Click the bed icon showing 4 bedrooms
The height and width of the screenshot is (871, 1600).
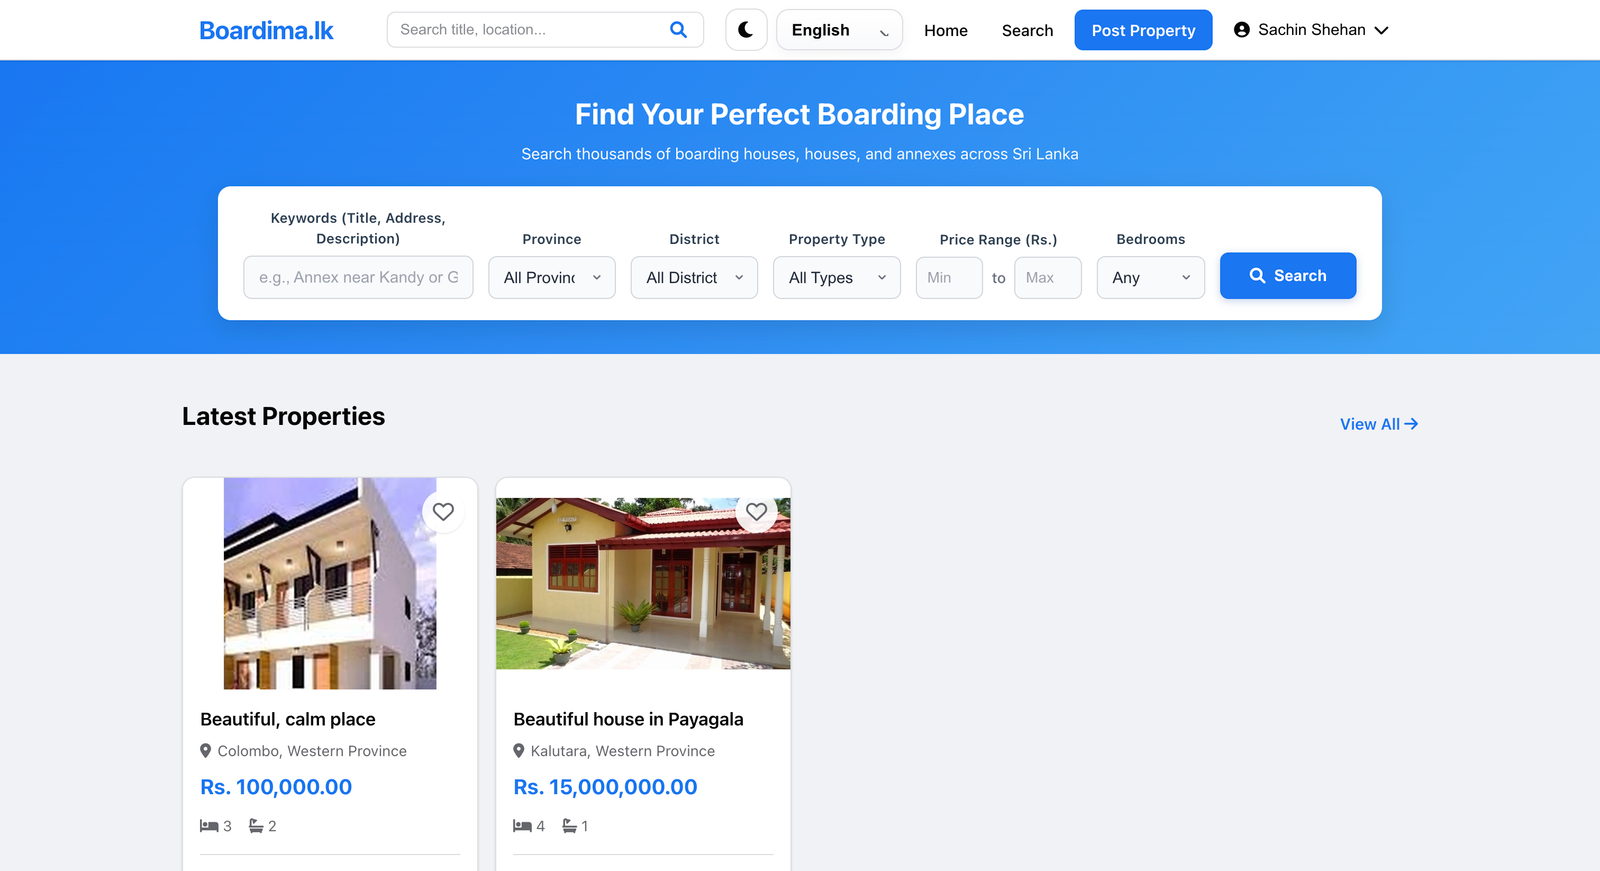click(x=522, y=826)
